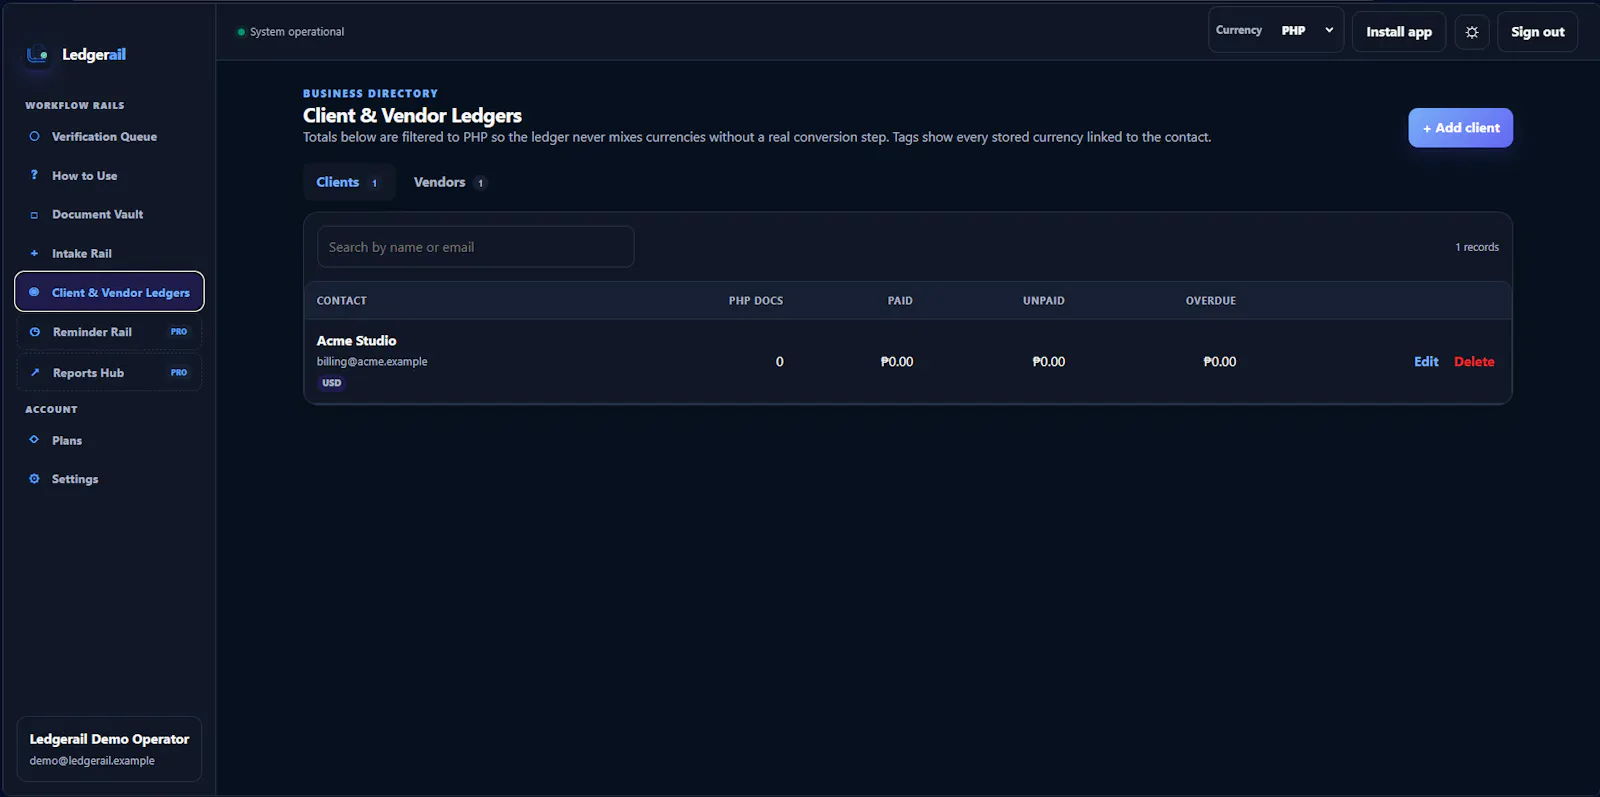Click billing@acme.example email text
The height and width of the screenshot is (797, 1600).
372,362
